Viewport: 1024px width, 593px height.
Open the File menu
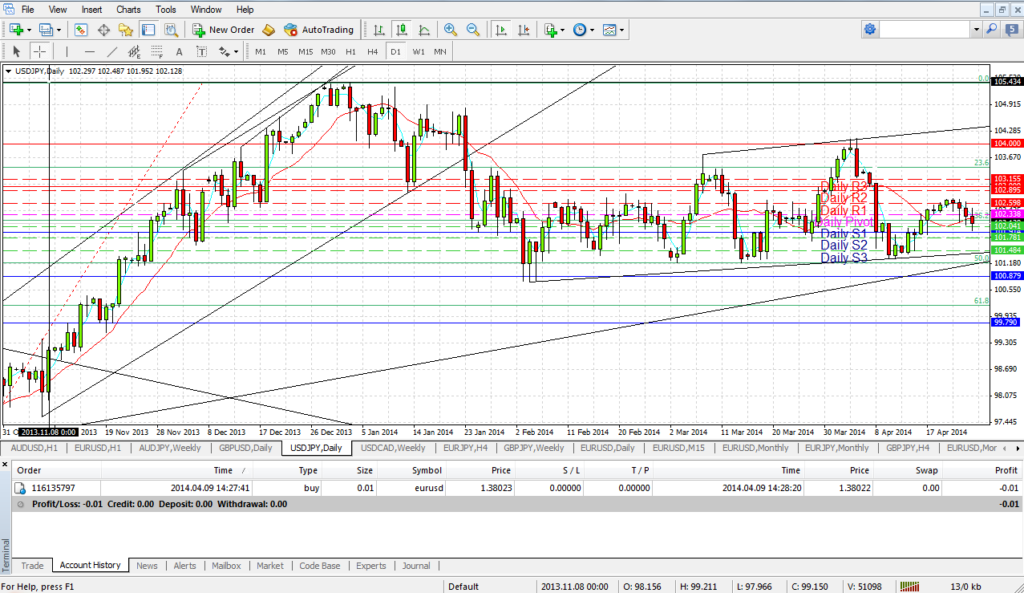(x=28, y=9)
